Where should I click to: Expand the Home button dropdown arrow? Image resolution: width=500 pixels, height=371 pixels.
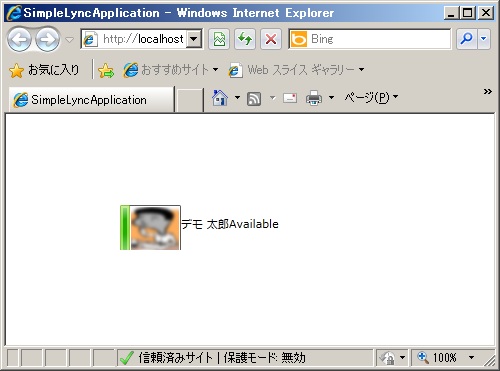(x=237, y=98)
